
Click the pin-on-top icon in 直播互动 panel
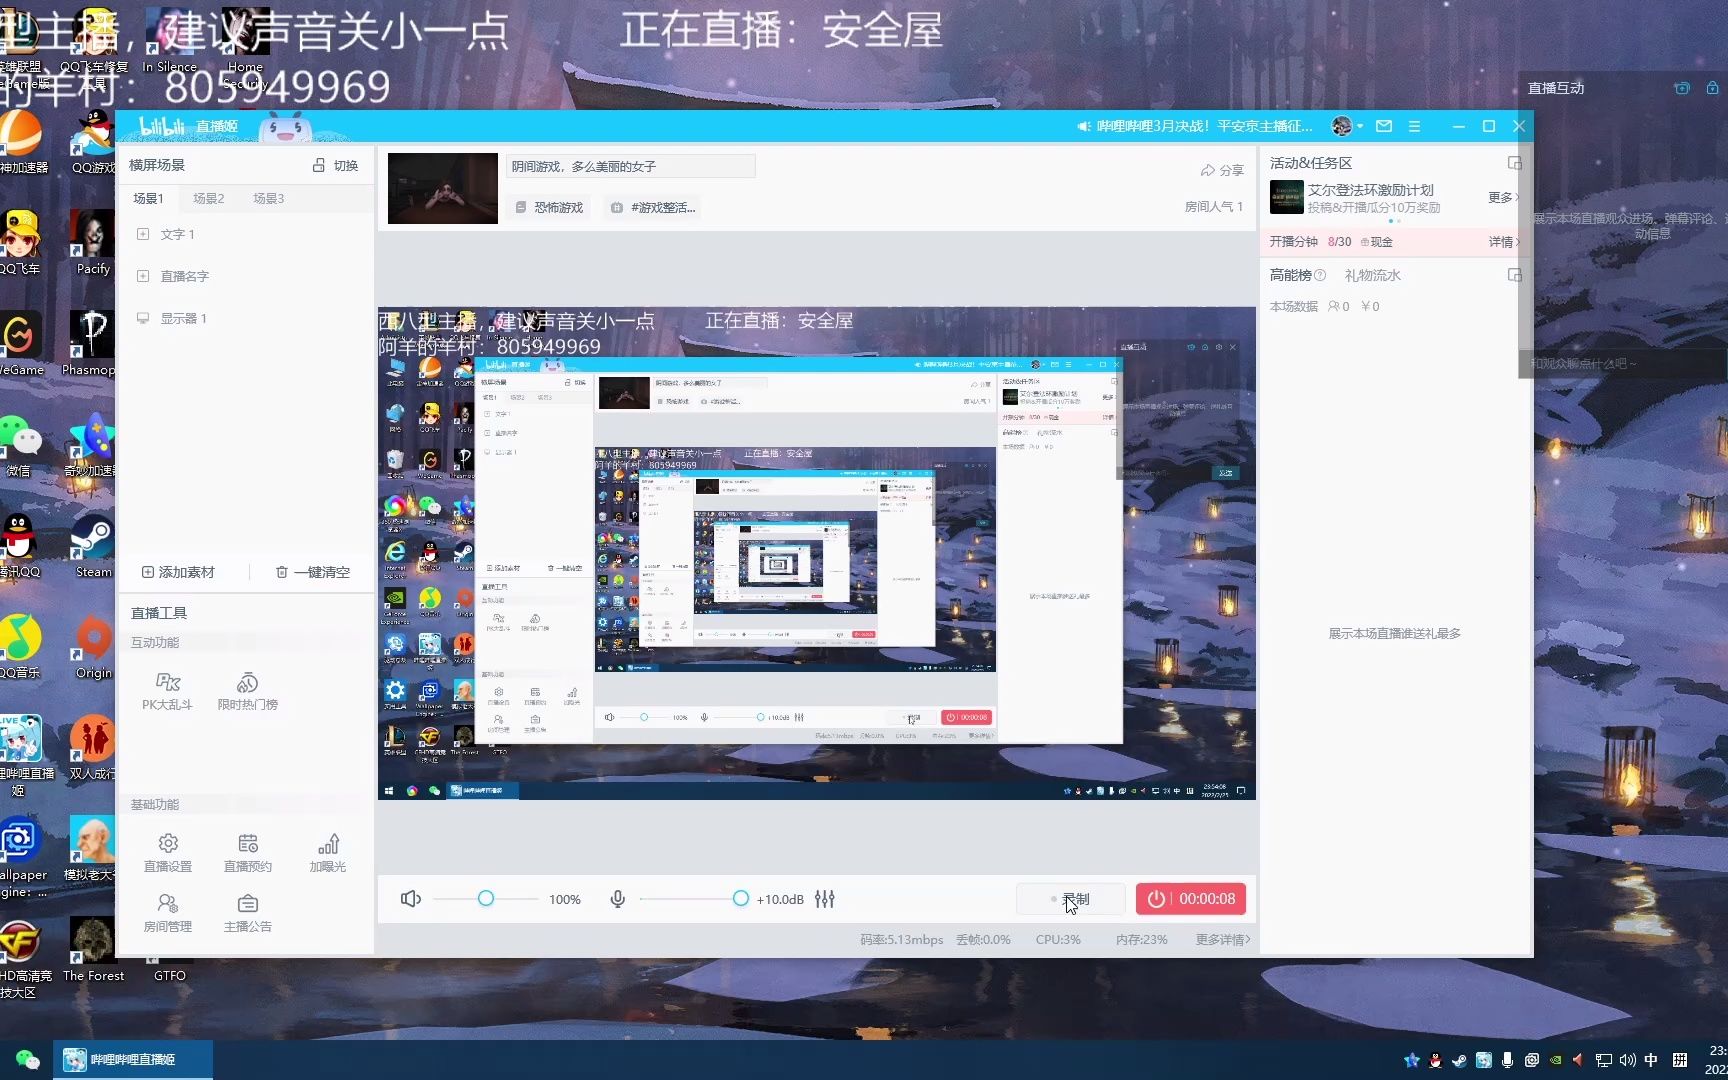tap(1682, 88)
